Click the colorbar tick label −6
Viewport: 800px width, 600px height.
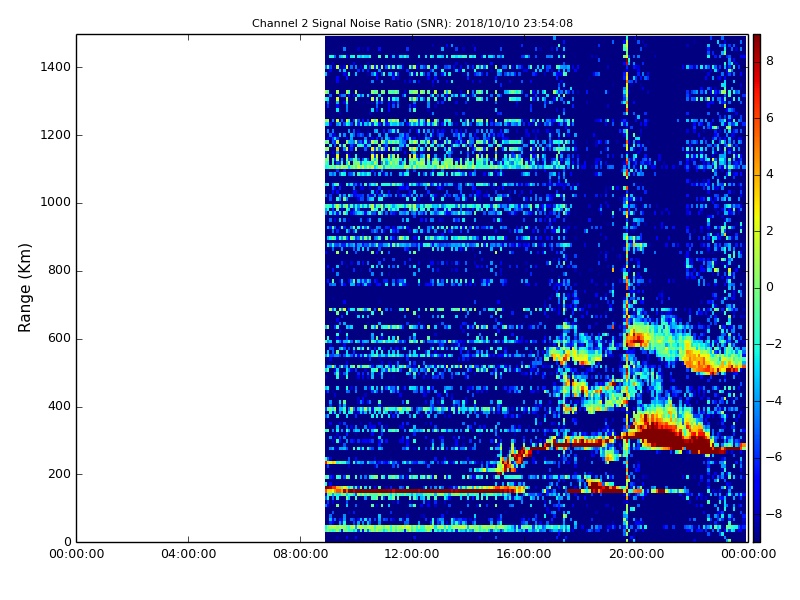pos(773,457)
